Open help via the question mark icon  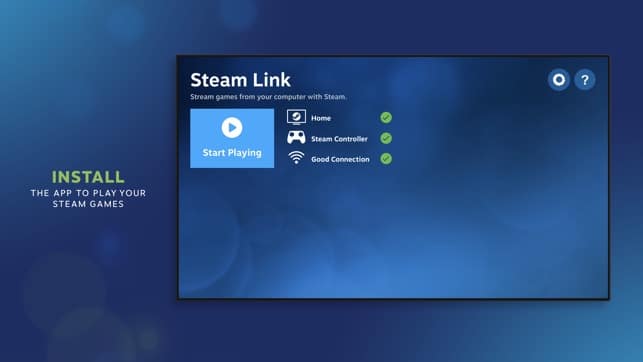pos(585,80)
